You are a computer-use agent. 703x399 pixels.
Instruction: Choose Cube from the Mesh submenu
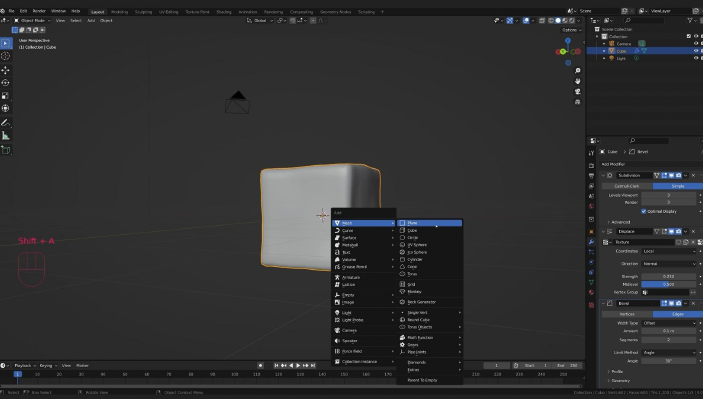(x=430, y=230)
